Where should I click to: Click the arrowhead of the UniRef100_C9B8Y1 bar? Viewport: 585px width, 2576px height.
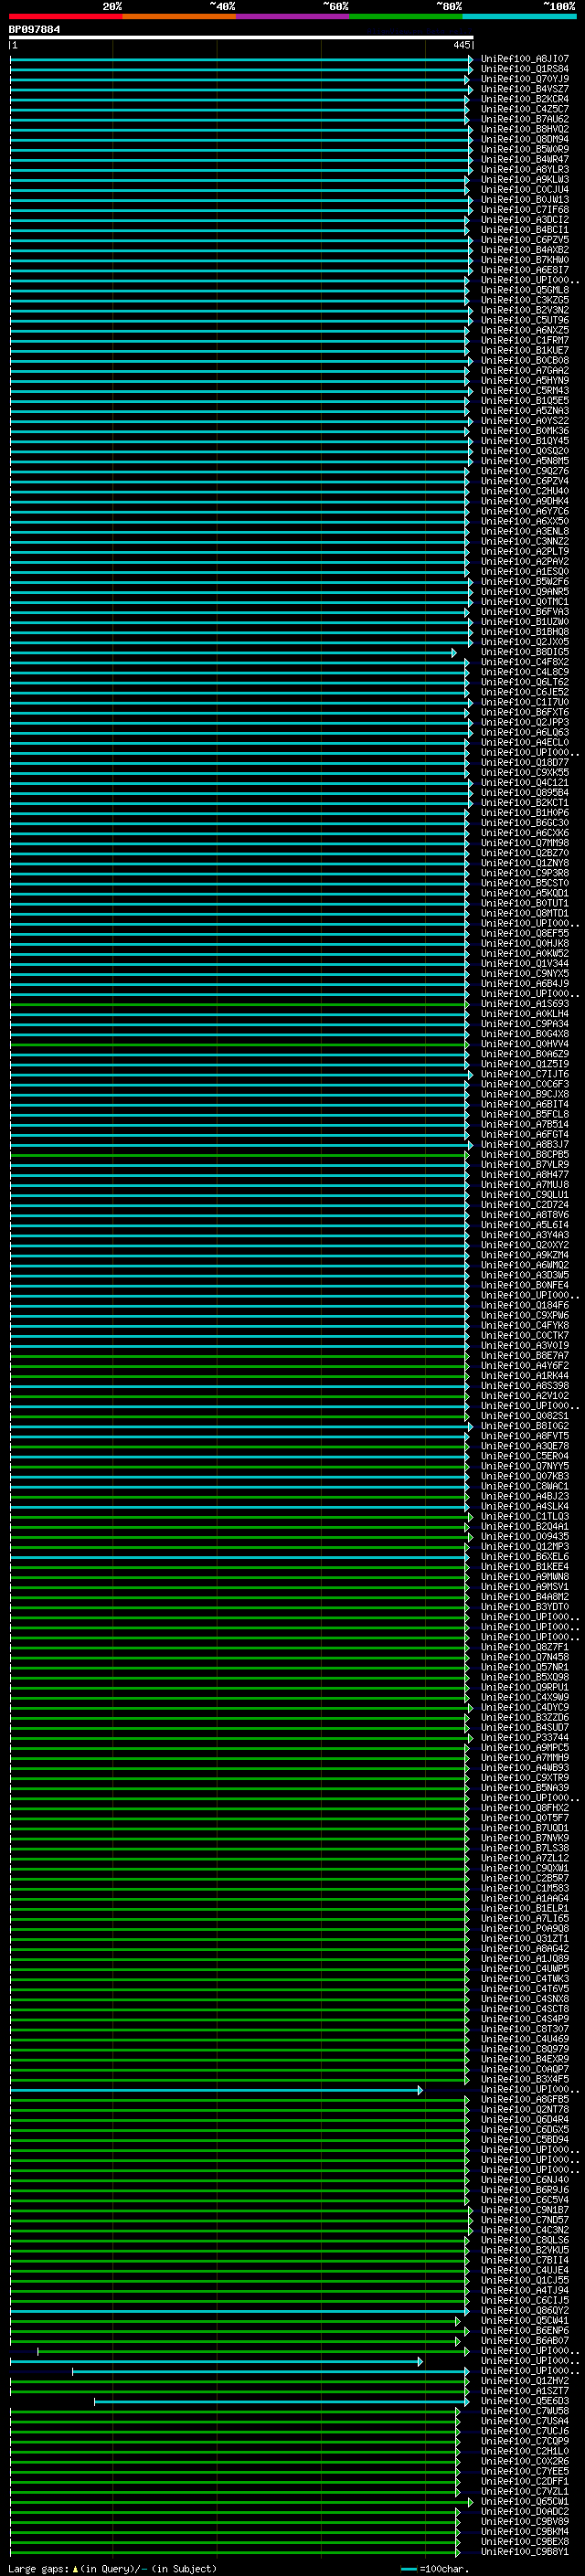458,2551
